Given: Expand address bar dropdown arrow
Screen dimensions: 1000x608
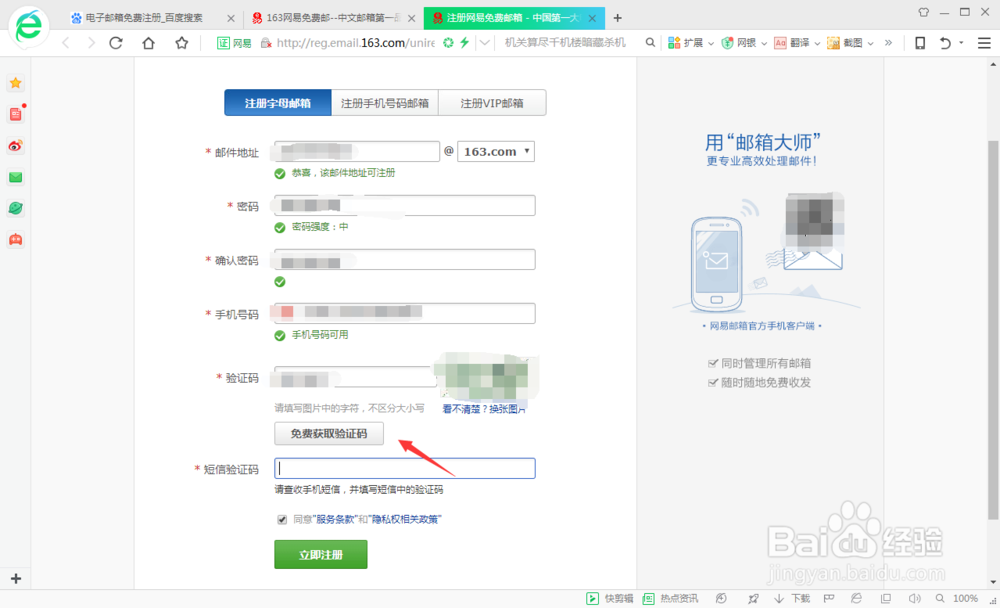Looking at the screenshot, I should (x=485, y=43).
